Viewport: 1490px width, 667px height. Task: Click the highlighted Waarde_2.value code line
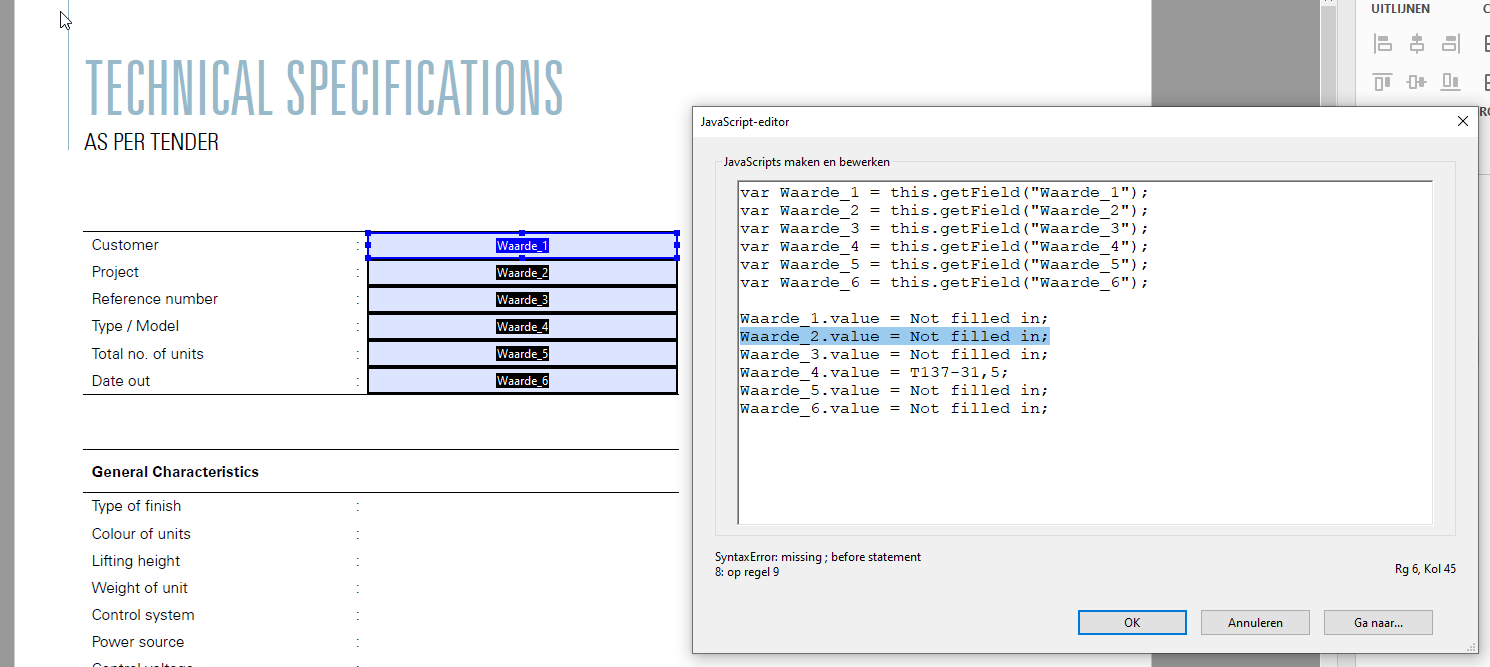[x=893, y=336]
